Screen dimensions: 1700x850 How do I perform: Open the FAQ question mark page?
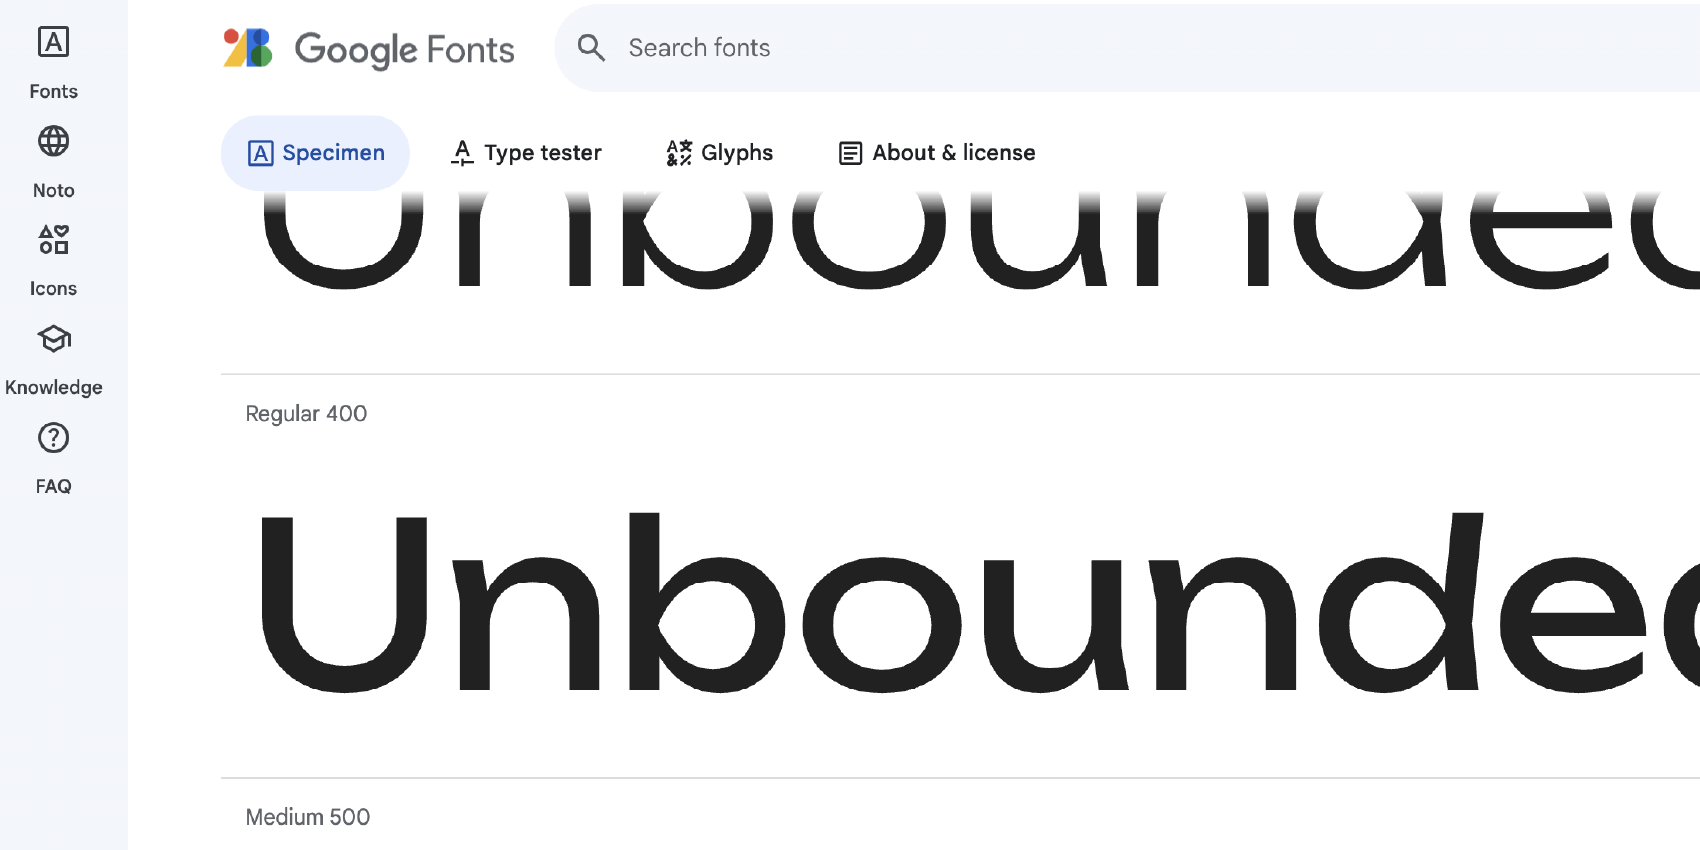pyautogui.click(x=53, y=459)
